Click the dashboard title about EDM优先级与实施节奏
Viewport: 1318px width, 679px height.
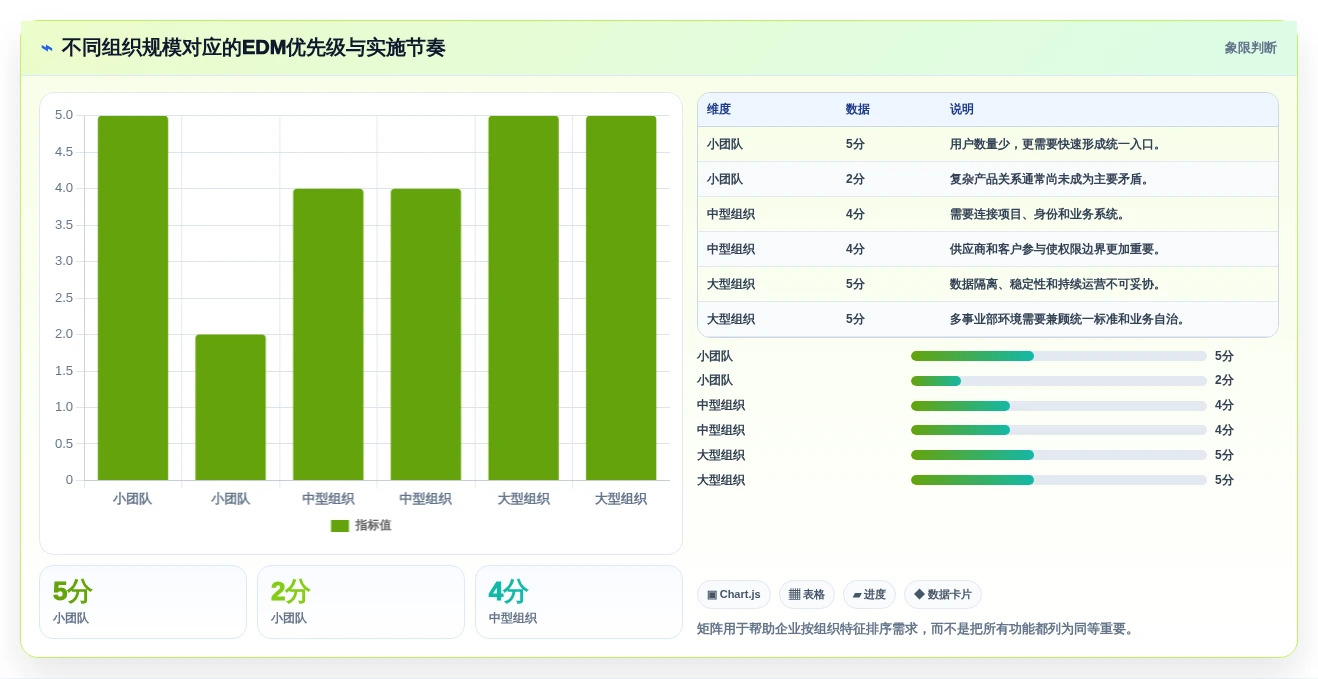[253, 48]
